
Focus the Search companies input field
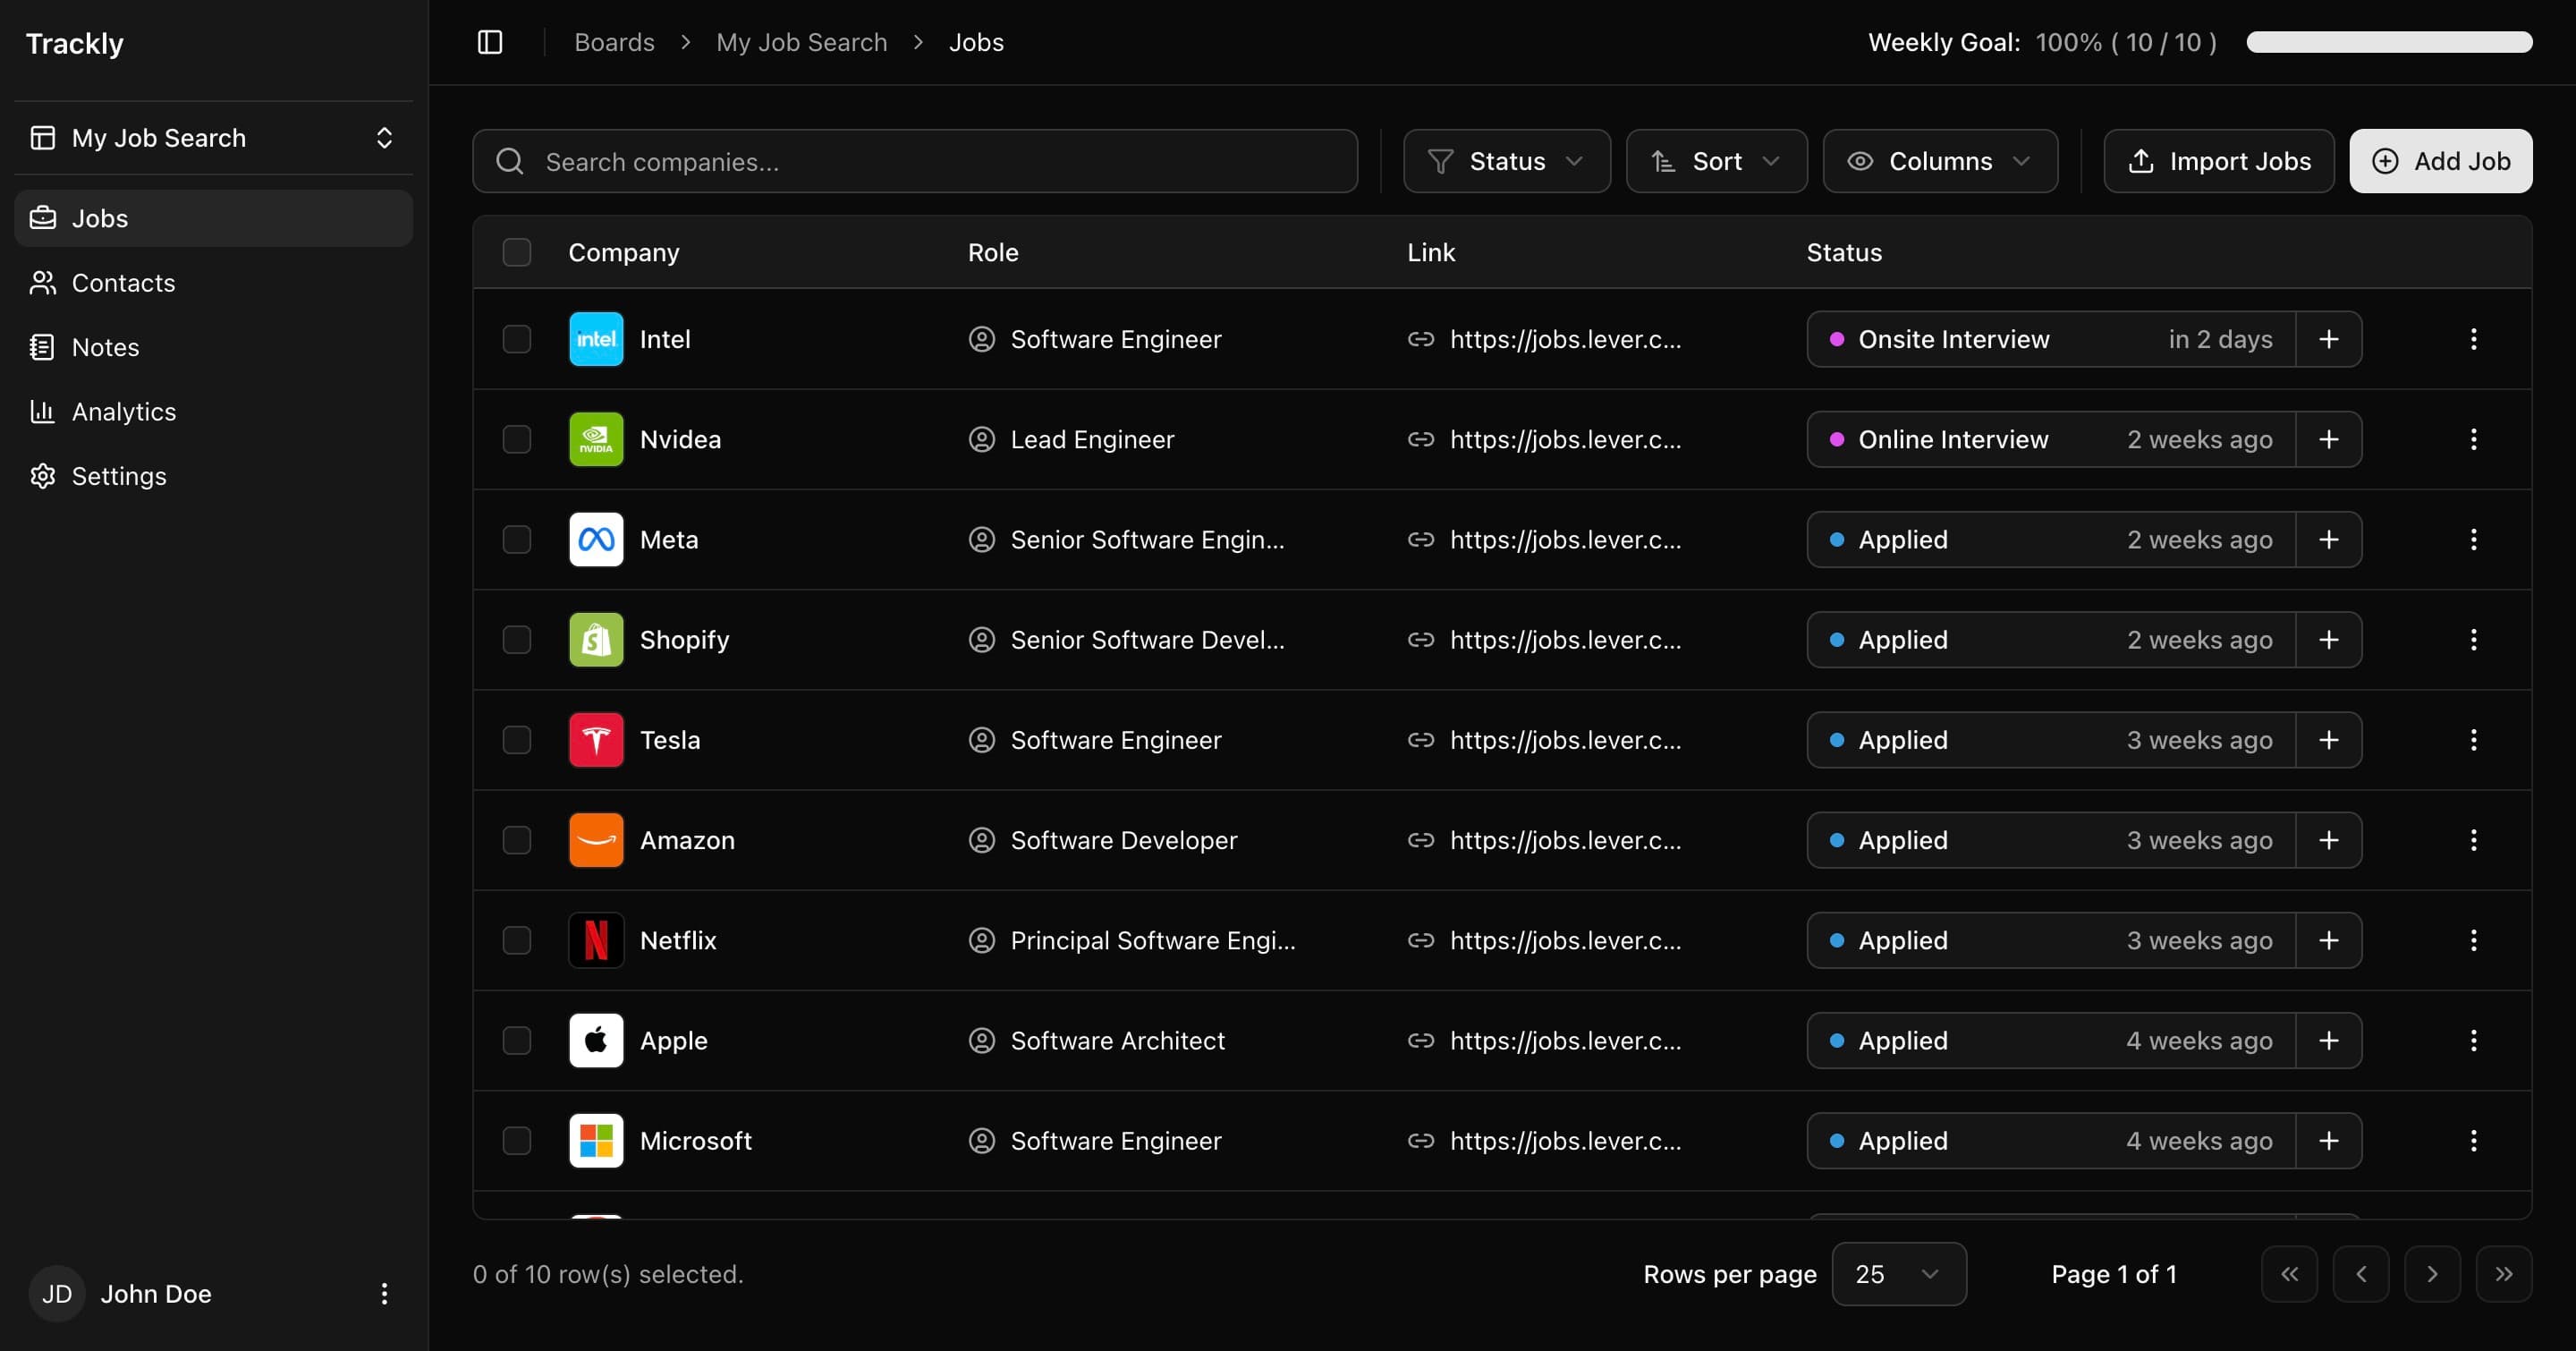pyautogui.click(x=915, y=161)
